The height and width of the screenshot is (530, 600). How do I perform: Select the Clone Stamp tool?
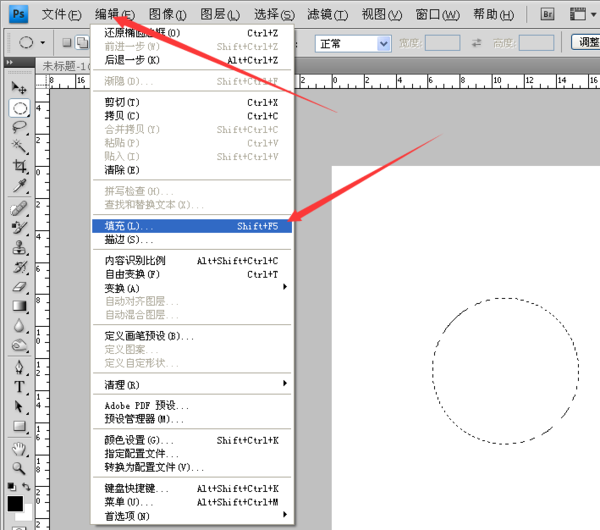[x=19, y=248]
